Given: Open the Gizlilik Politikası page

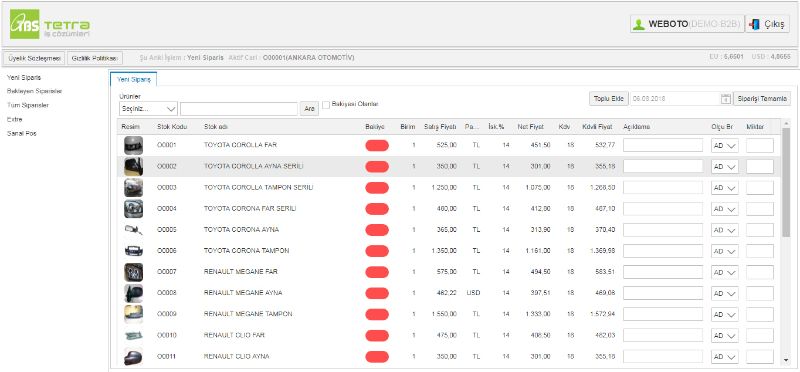Looking at the screenshot, I should point(95,58).
